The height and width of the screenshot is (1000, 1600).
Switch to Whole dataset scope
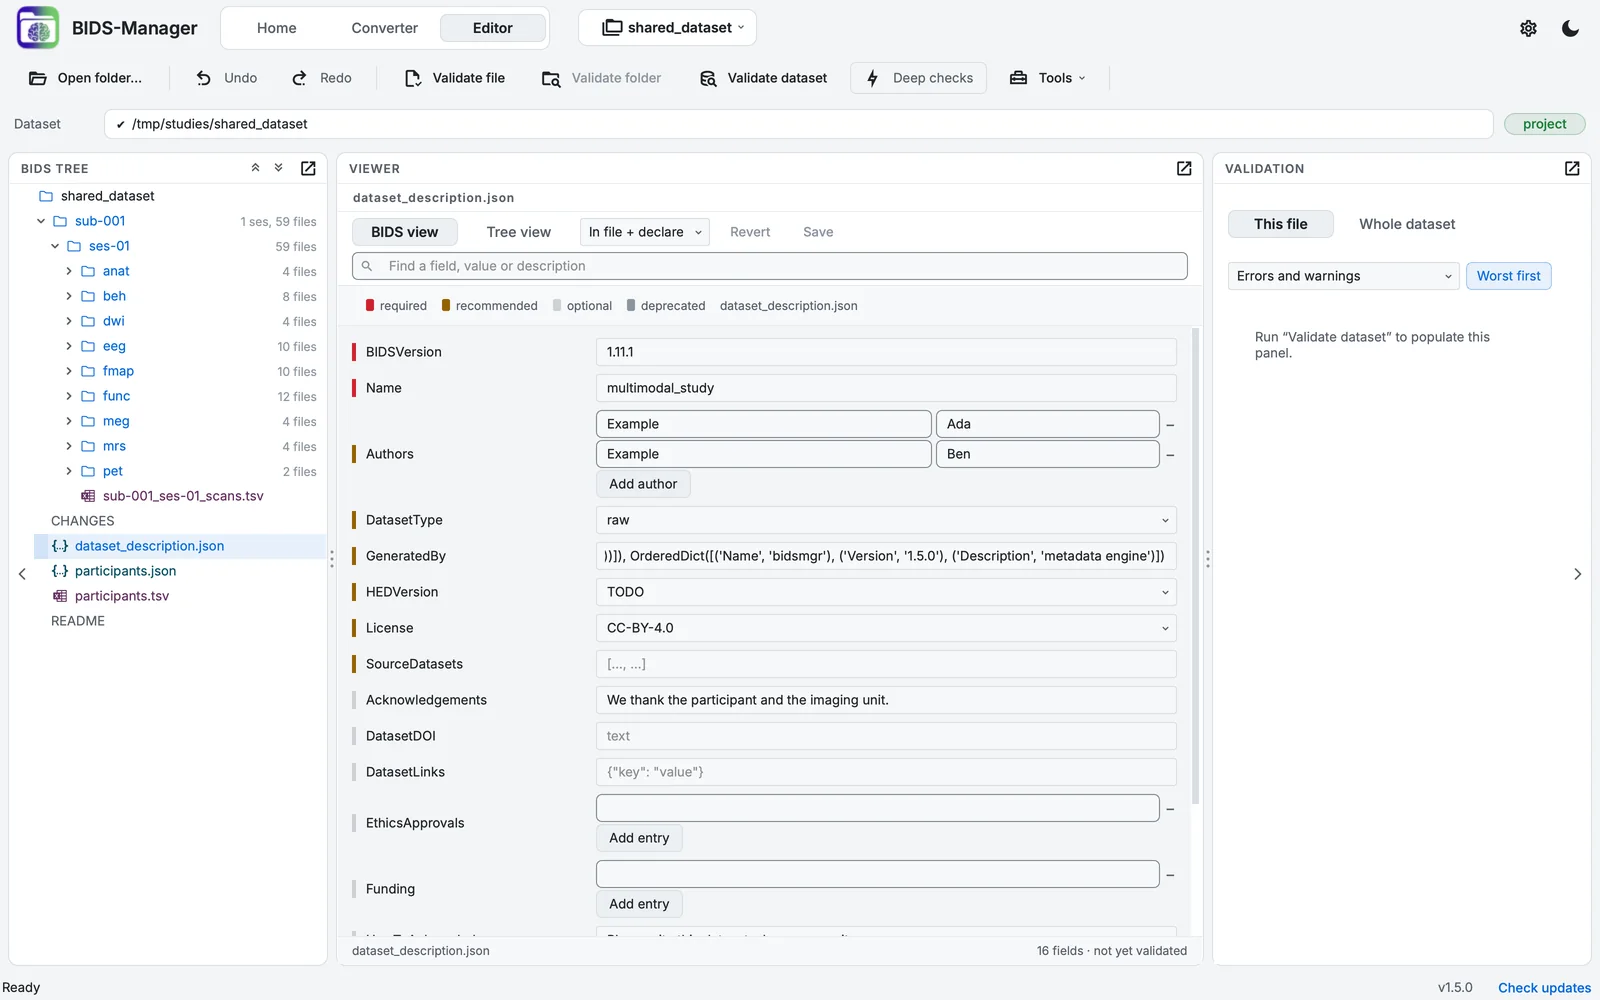(x=1407, y=224)
